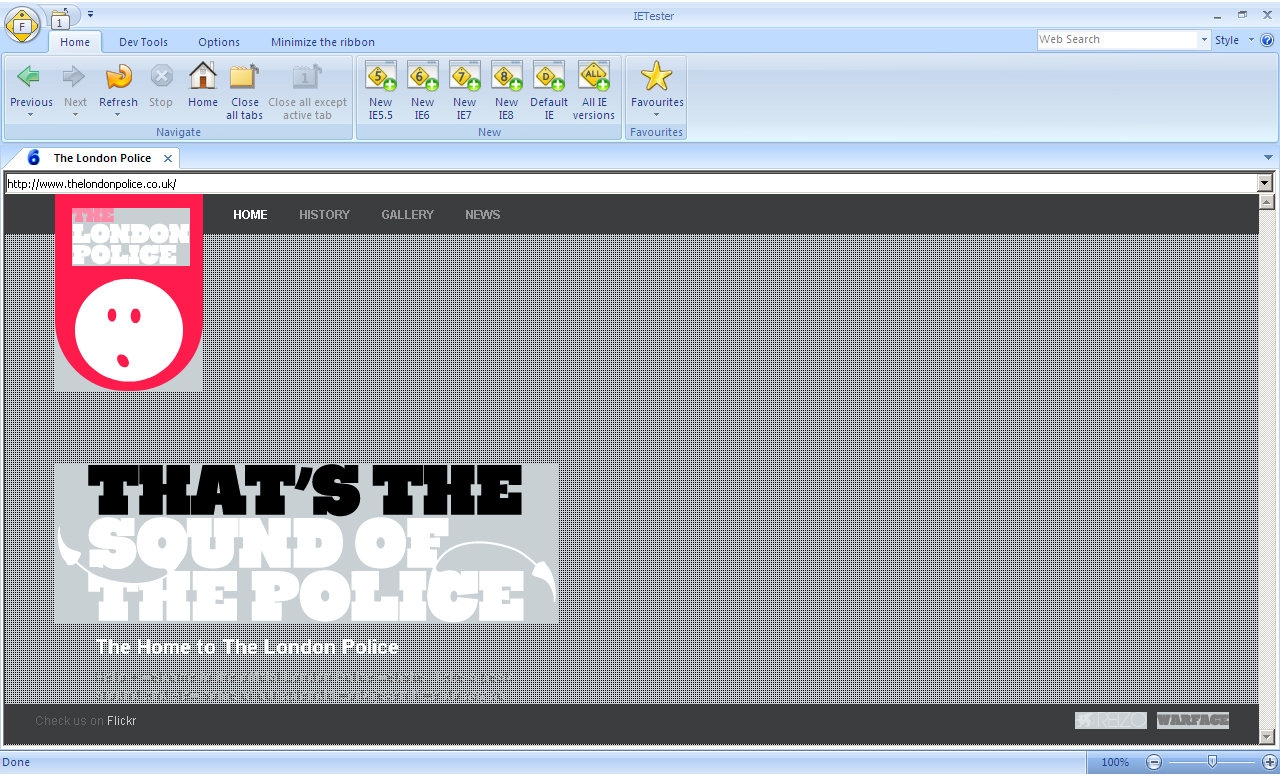Click the Previous navigation arrow icon
The image size is (1280, 776).
(x=30, y=76)
